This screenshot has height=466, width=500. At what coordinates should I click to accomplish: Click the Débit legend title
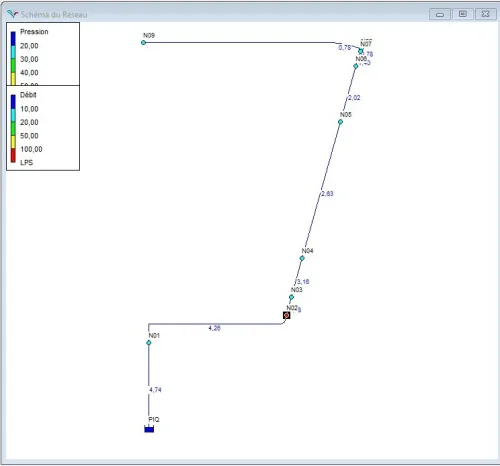(28, 95)
